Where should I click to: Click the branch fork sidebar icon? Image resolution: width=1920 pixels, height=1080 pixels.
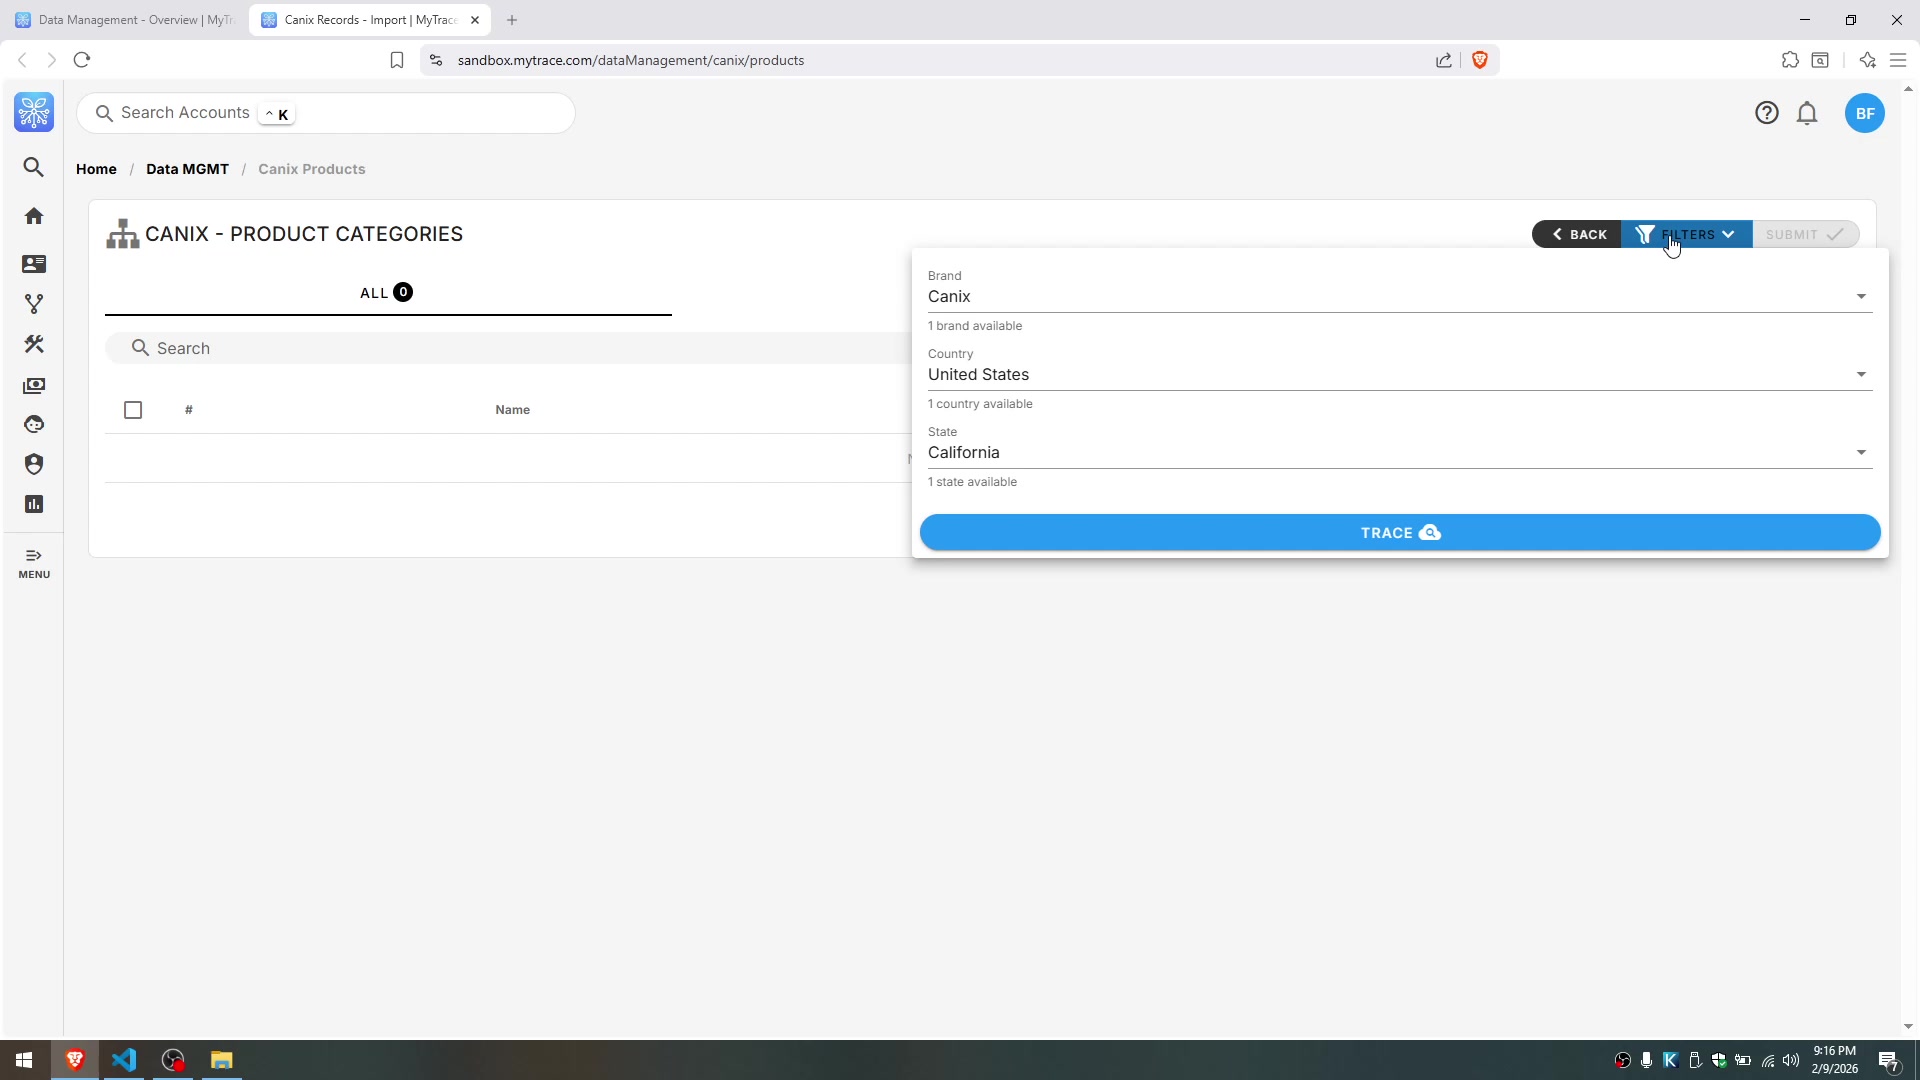tap(34, 304)
